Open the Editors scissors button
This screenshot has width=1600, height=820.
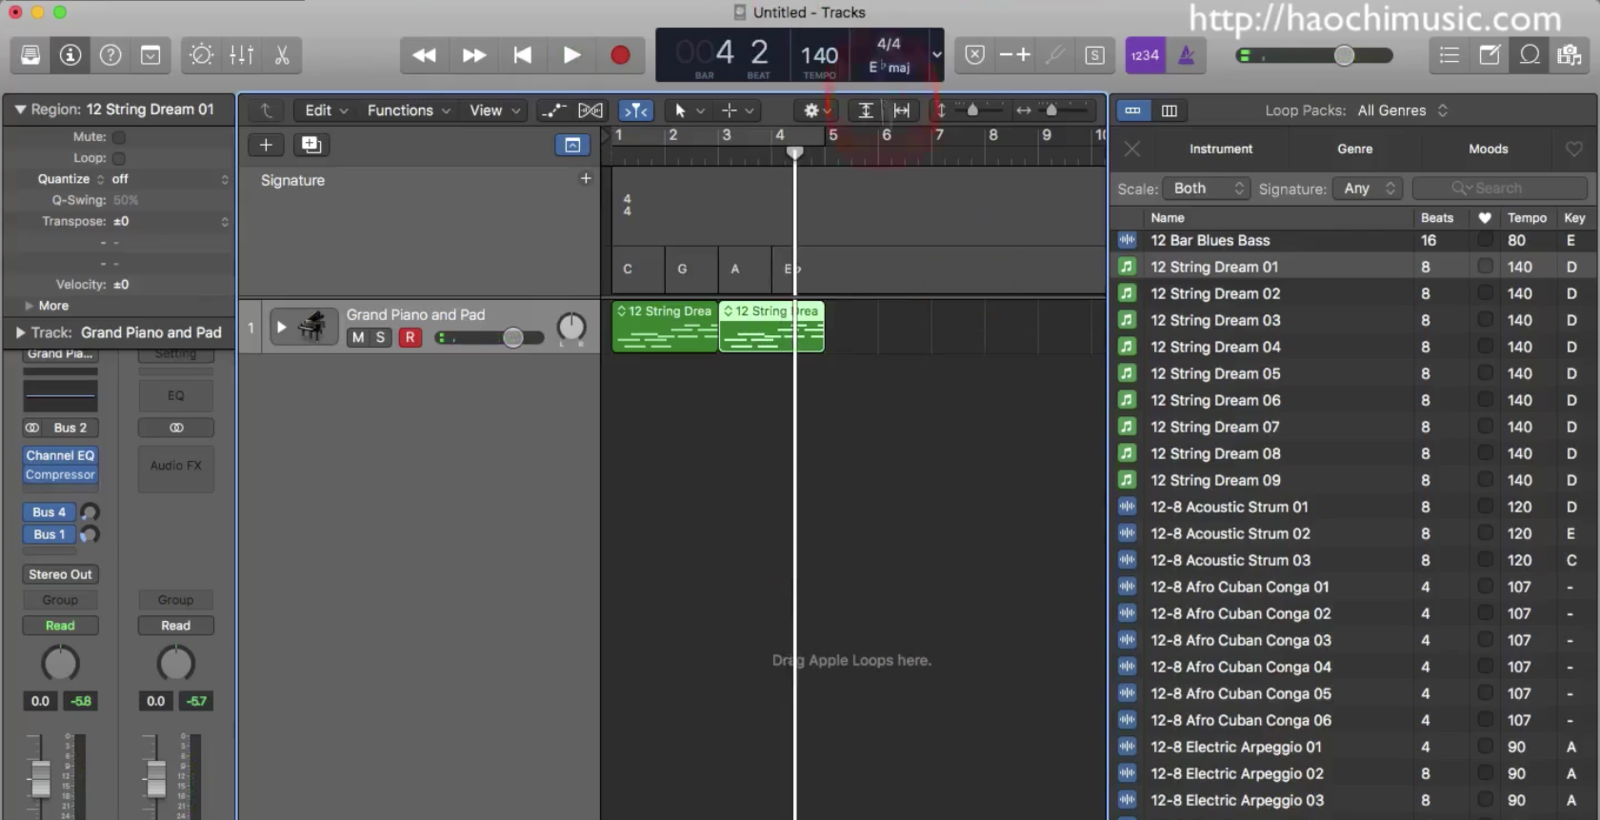[x=282, y=55]
